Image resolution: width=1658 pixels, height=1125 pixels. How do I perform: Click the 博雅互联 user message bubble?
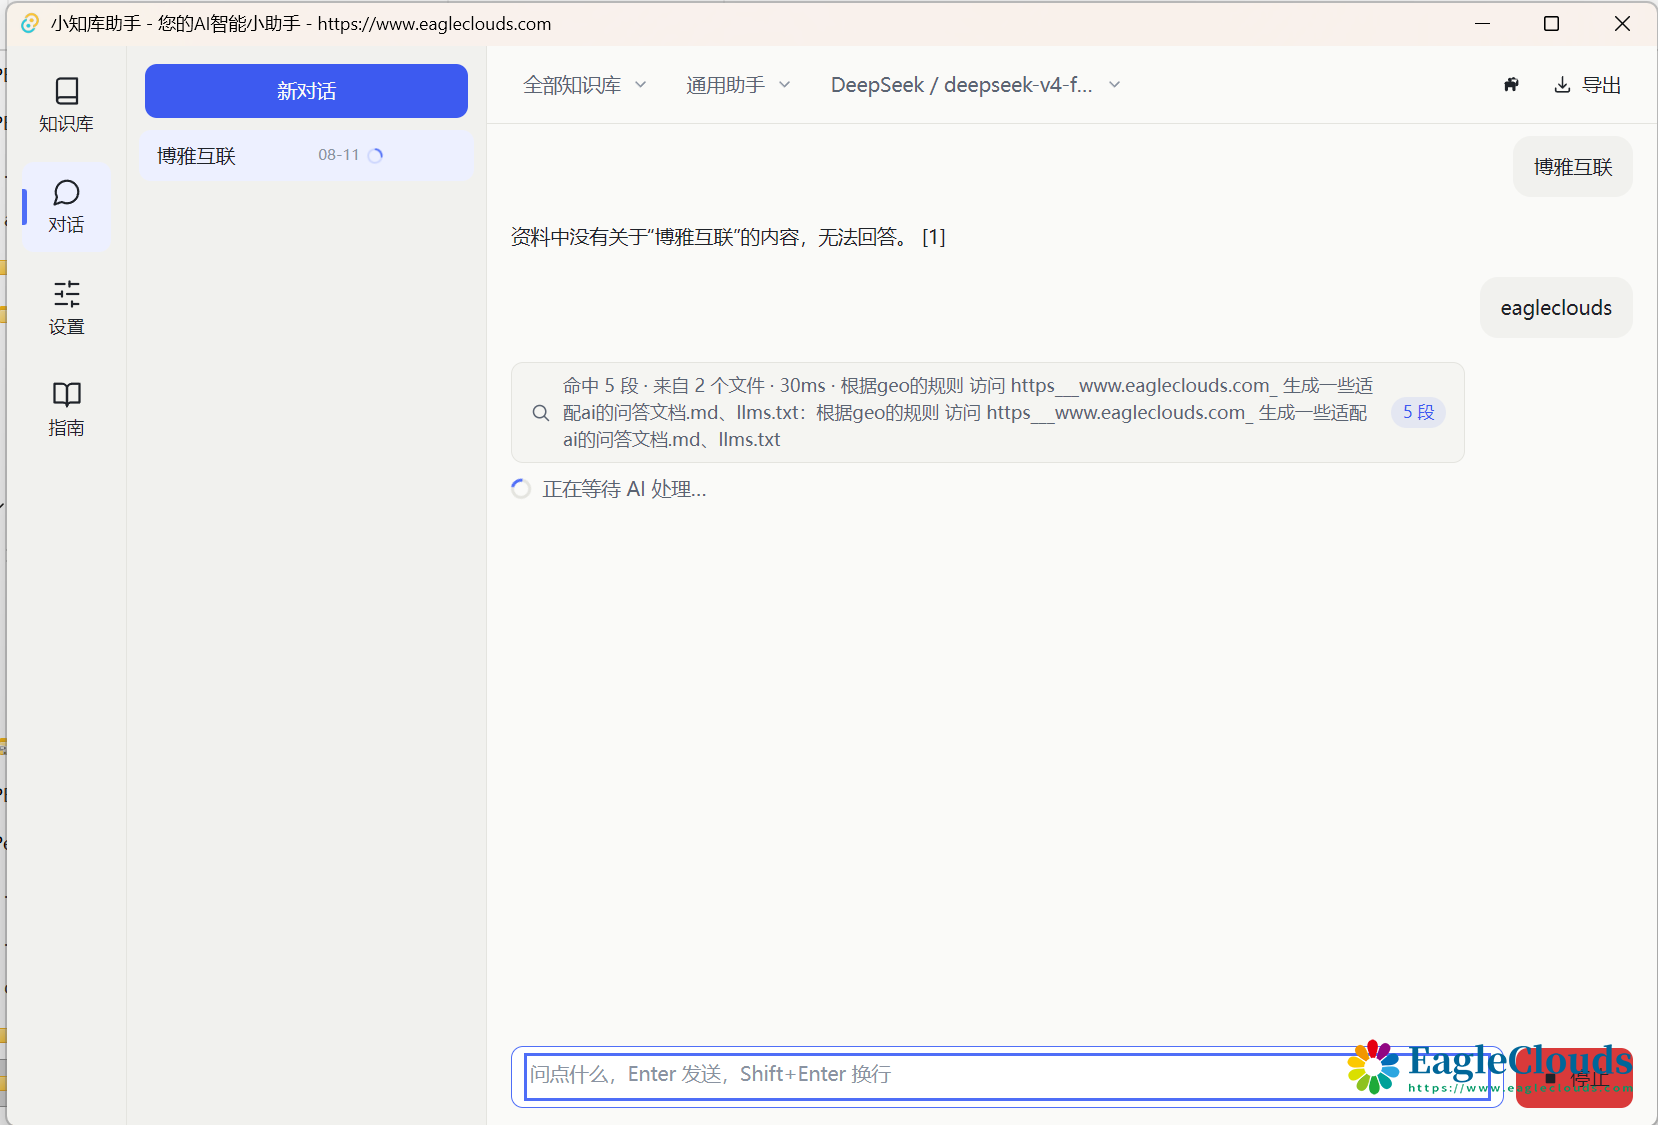click(1572, 167)
